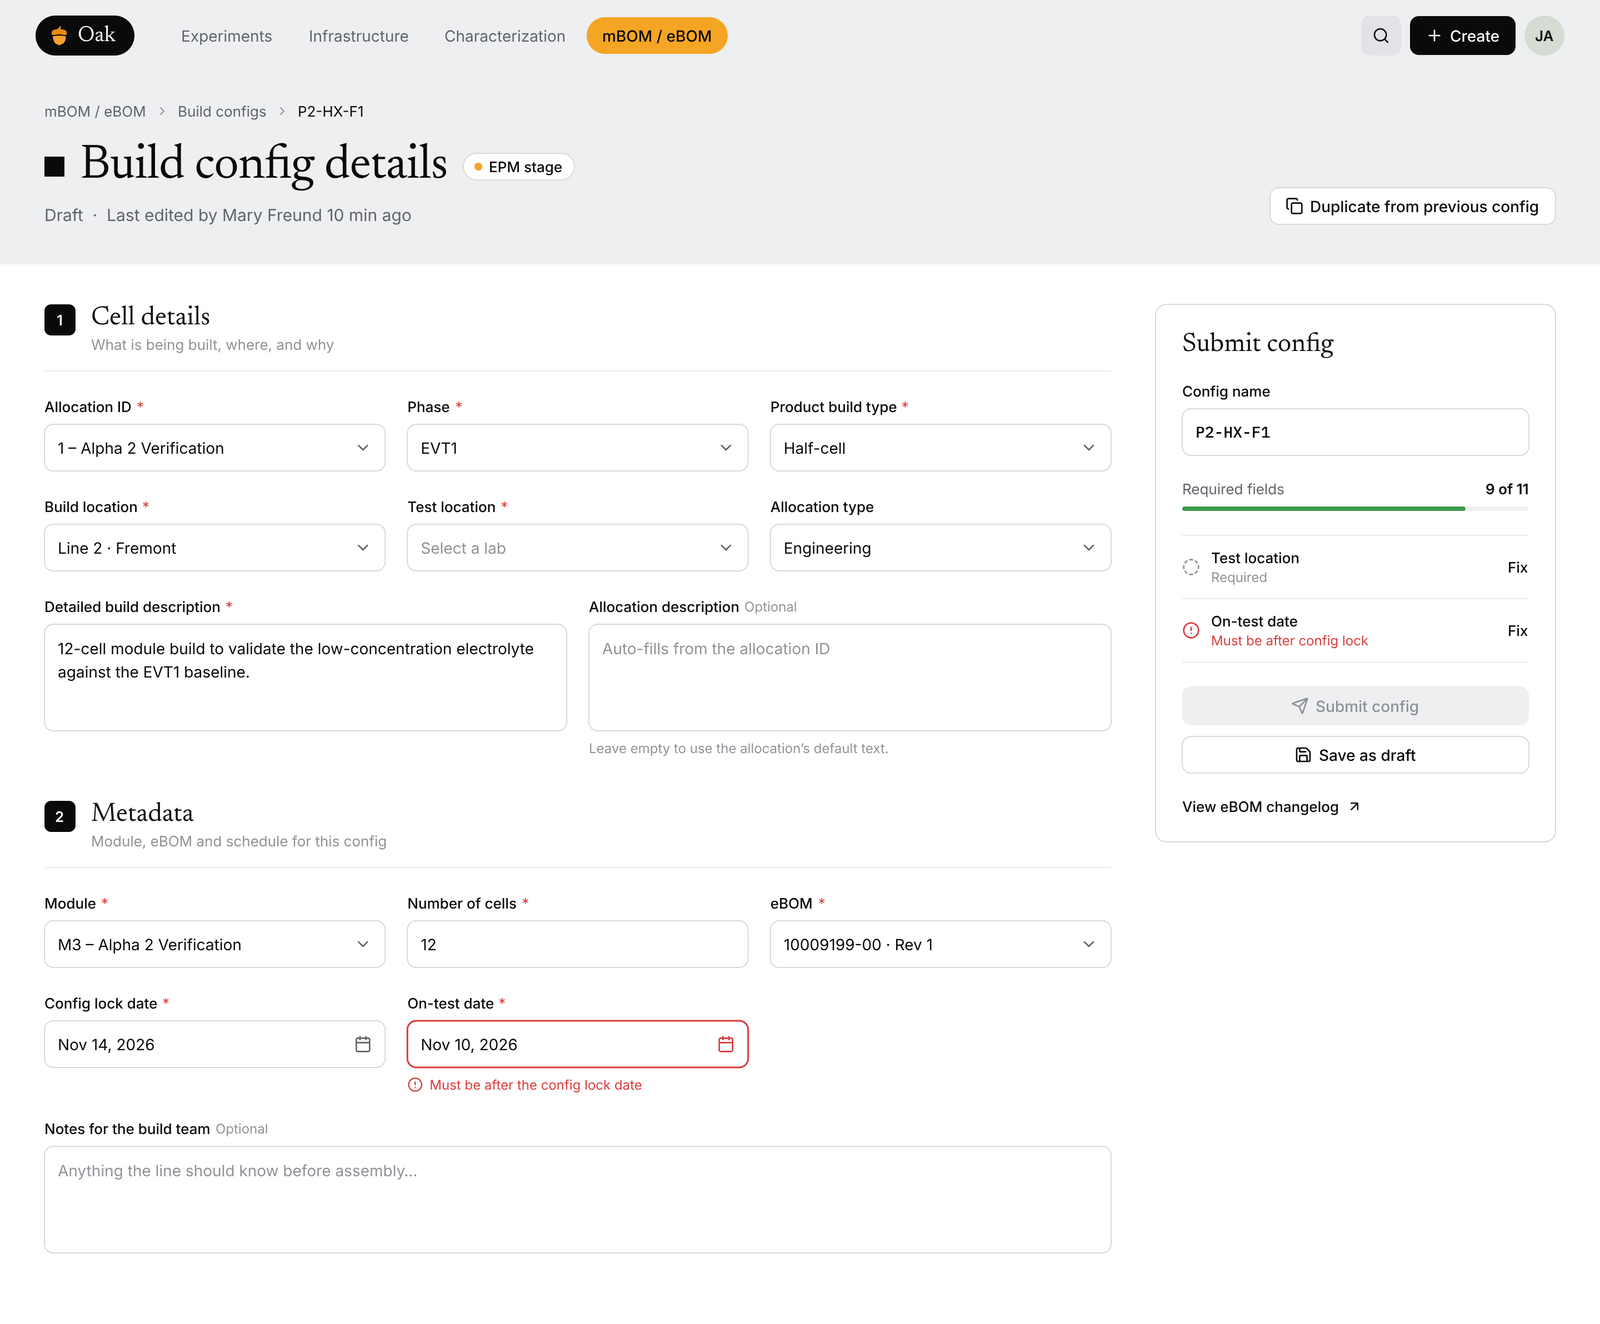This screenshot has height=1324, width=1600.
Task: Open View eBOM changelog link
Action: click(x=1271, y=807)
